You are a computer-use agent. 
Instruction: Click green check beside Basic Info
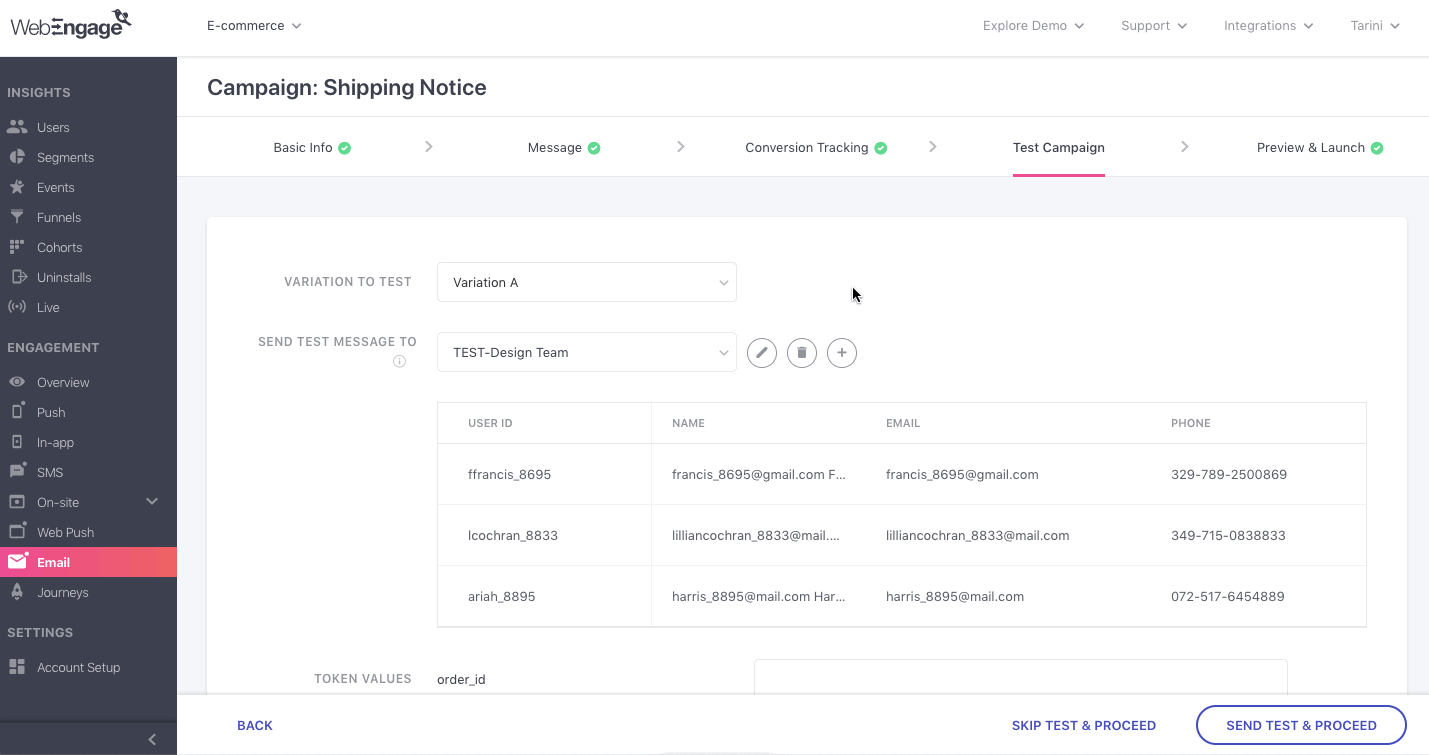point(345,148)
